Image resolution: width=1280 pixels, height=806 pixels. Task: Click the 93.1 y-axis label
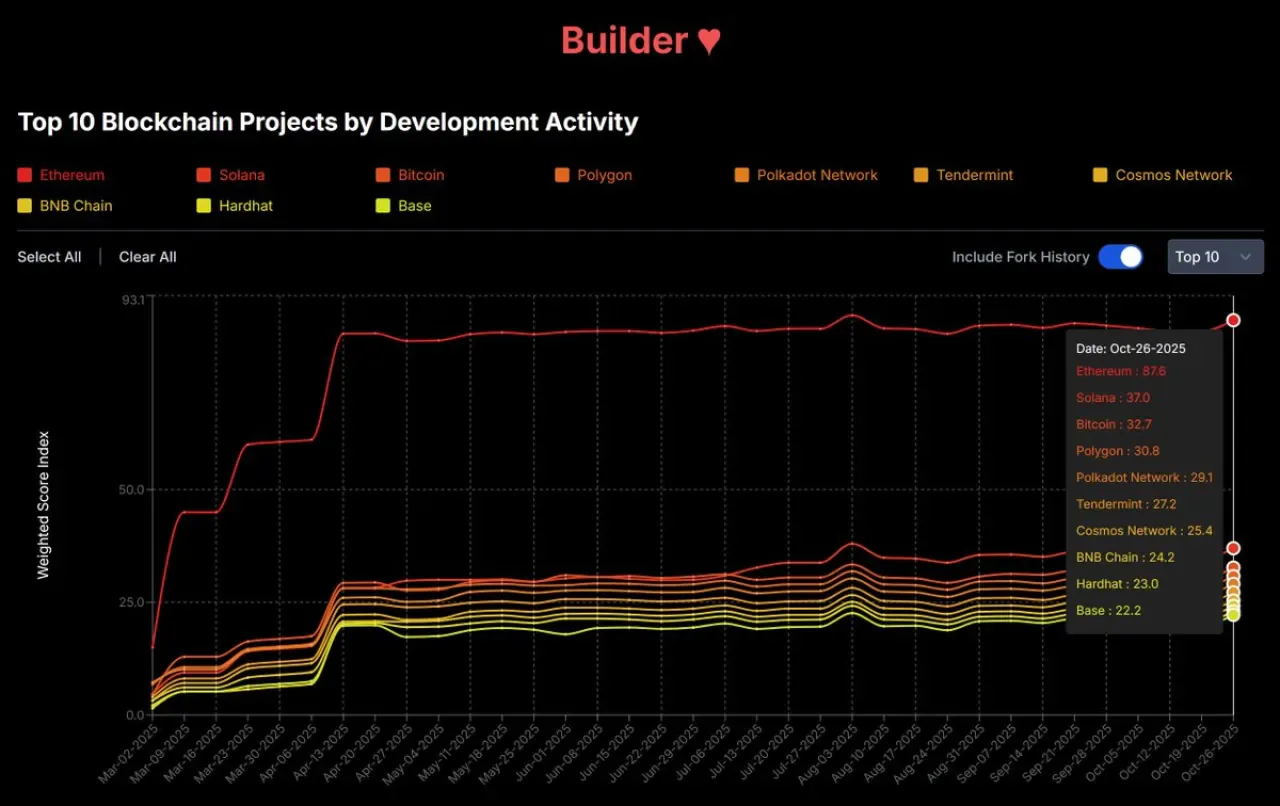click(135, 300)
